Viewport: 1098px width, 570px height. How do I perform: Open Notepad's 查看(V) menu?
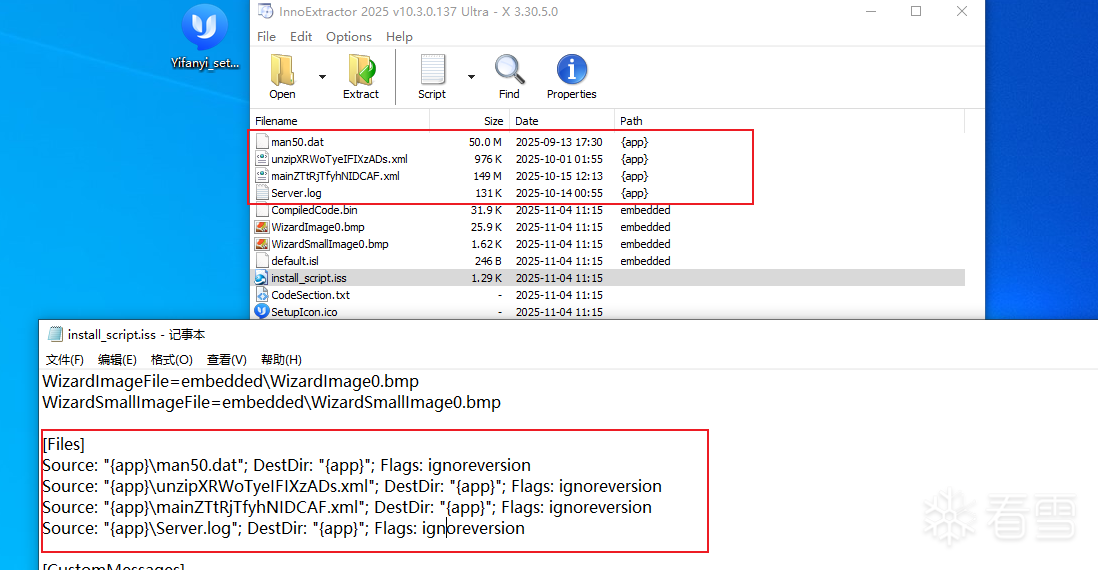pos(226,359)
